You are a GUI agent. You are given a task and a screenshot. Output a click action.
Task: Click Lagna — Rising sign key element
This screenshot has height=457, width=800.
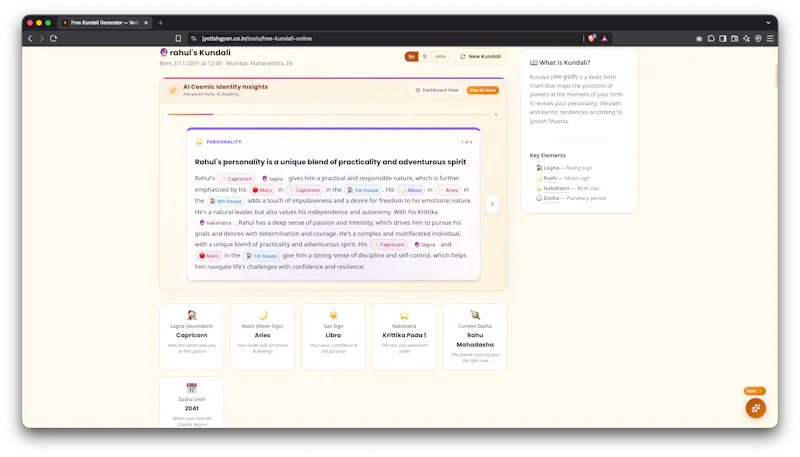564,168
